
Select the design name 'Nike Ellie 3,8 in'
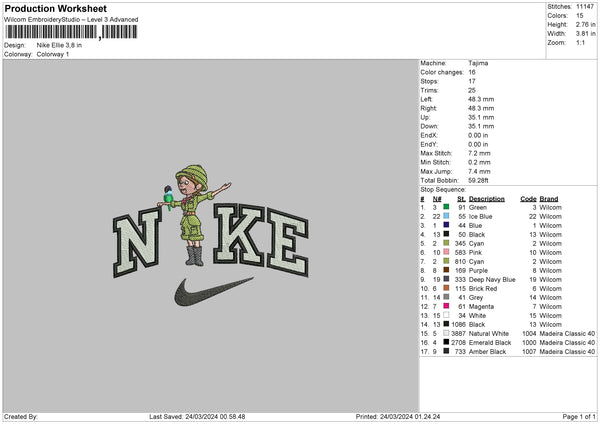[x=59, y=45]
